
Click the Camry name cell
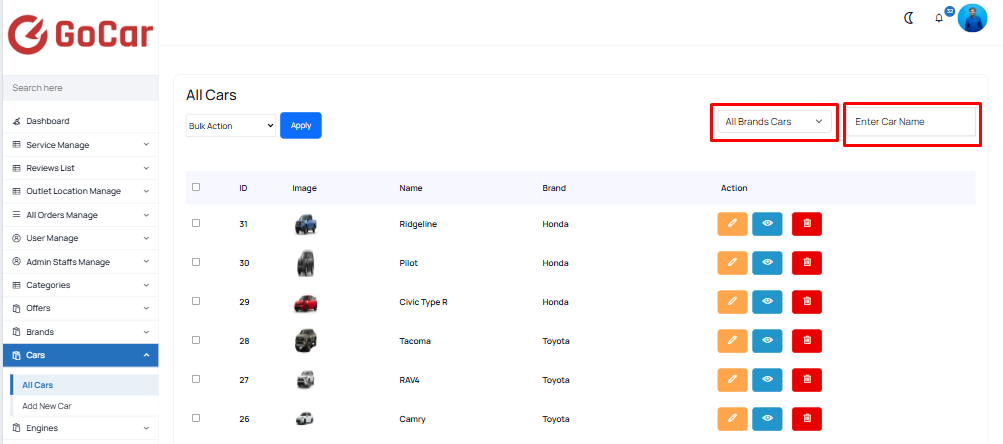413,419
